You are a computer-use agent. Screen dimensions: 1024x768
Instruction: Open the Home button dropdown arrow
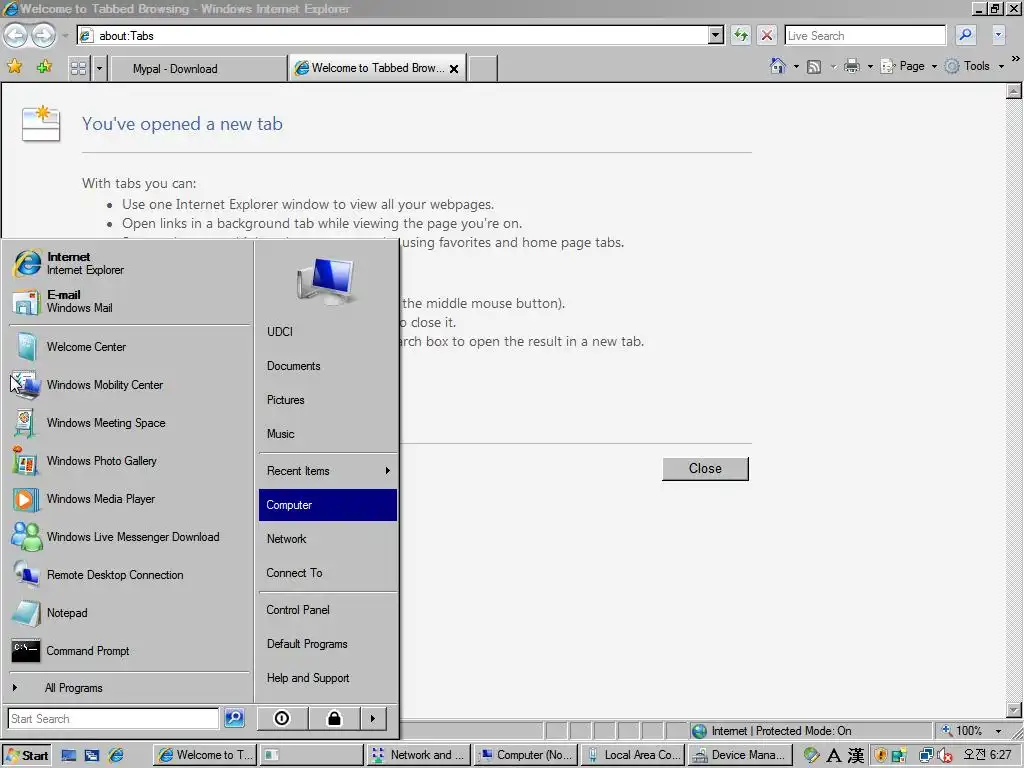(796, 67)
